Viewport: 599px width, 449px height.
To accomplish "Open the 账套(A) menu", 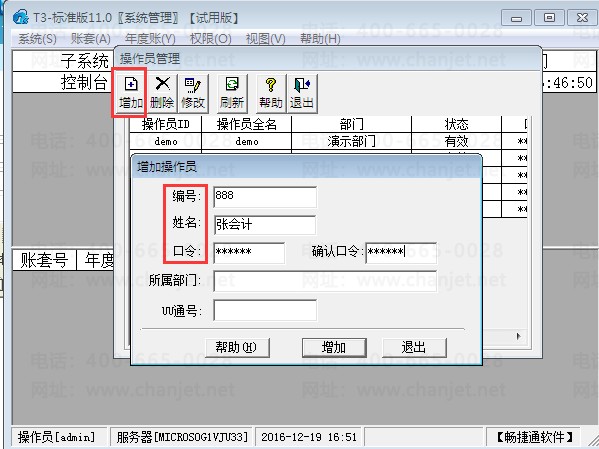I will (x=91, y=39).
